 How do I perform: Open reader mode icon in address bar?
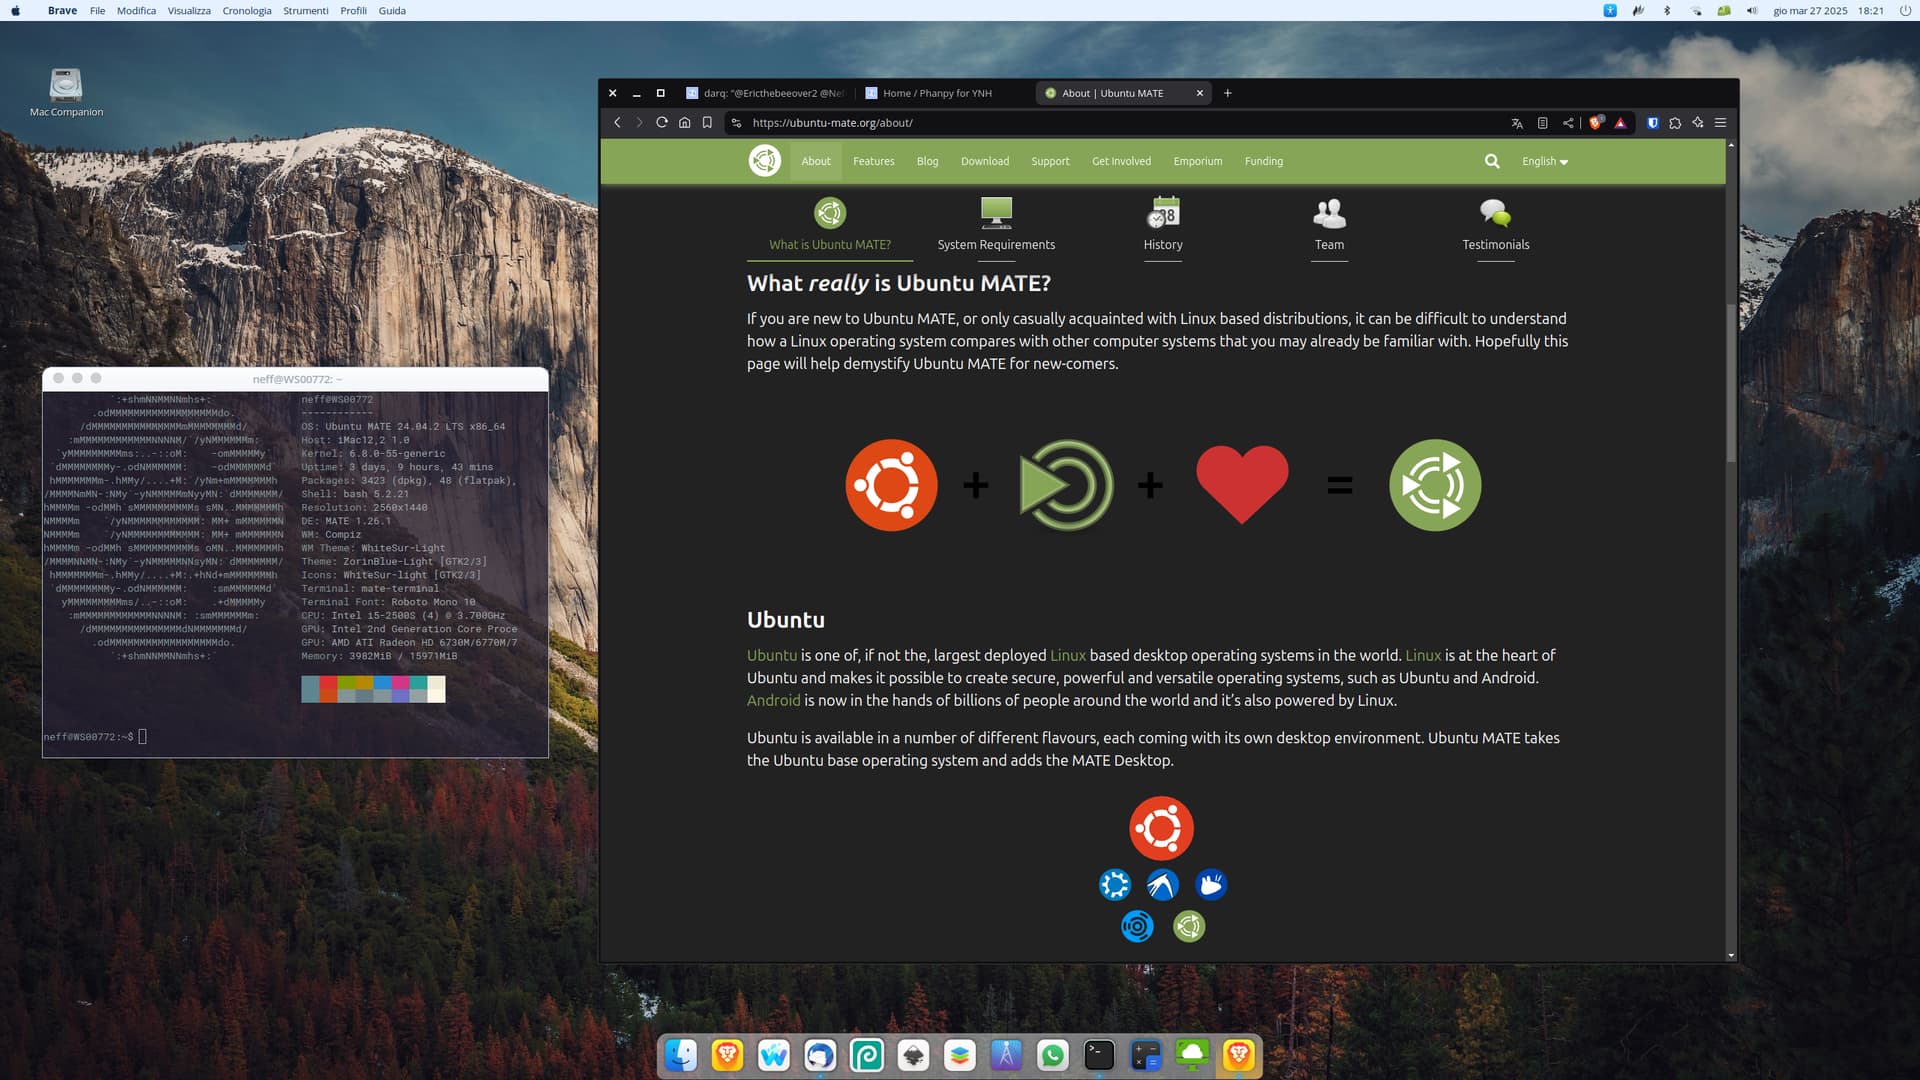(1542, 123)
